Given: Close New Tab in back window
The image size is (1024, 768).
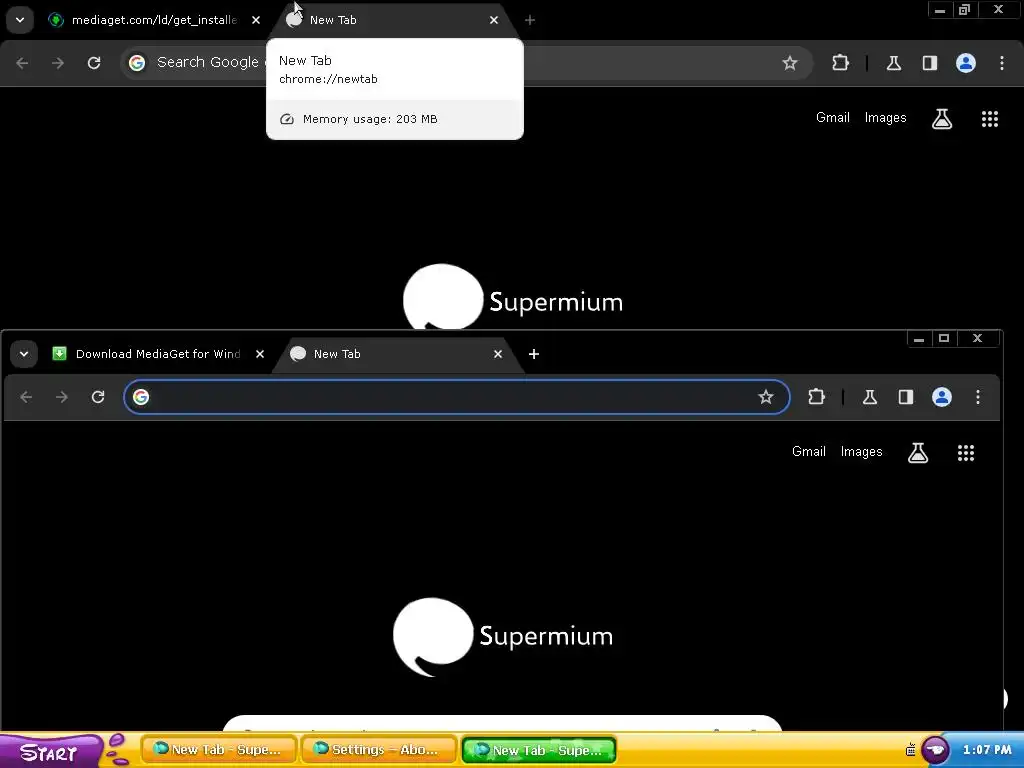Looking at the screenshot, I should click(x=494, y=20).
